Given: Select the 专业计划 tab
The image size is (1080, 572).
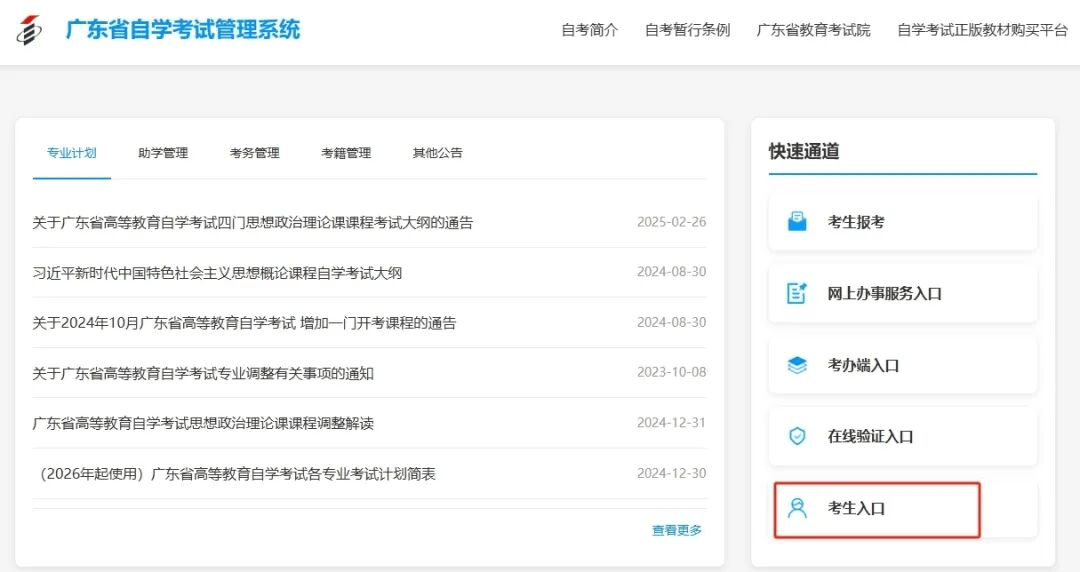Looking at the screenshot, I should pyautogui.click(x=71, y=153).
